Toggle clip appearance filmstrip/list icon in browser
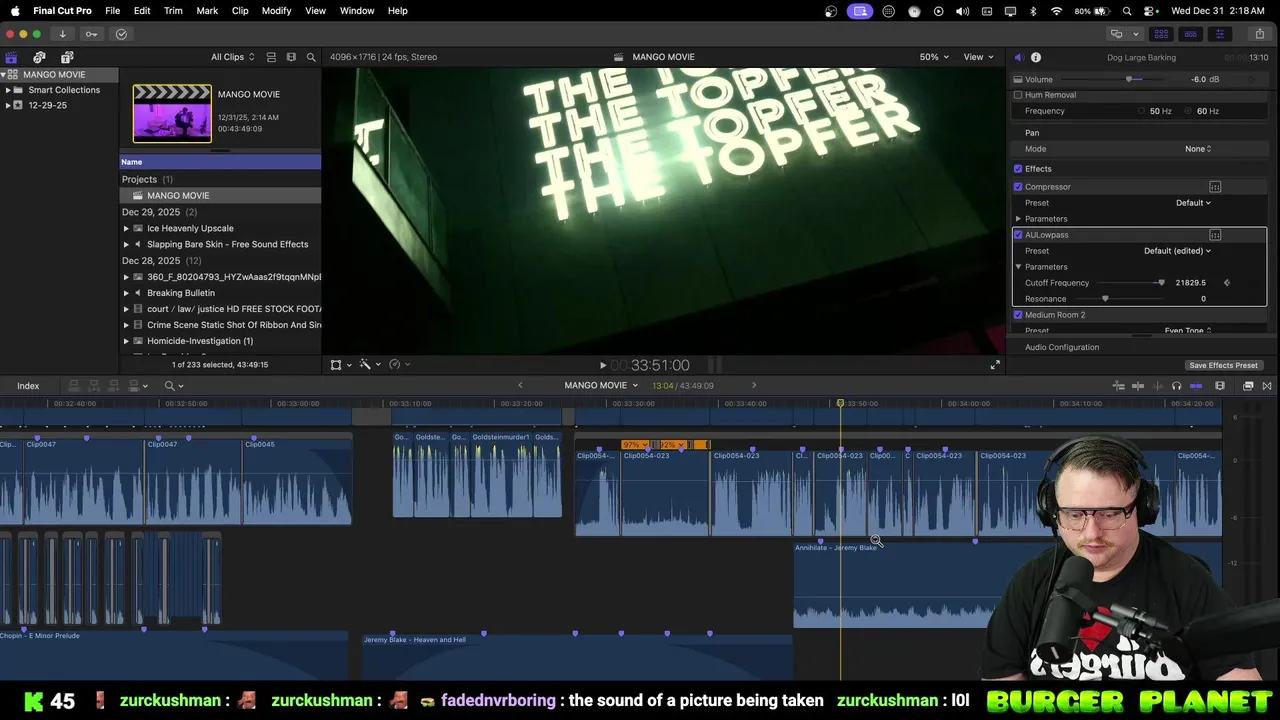 (x=271, y=57)
